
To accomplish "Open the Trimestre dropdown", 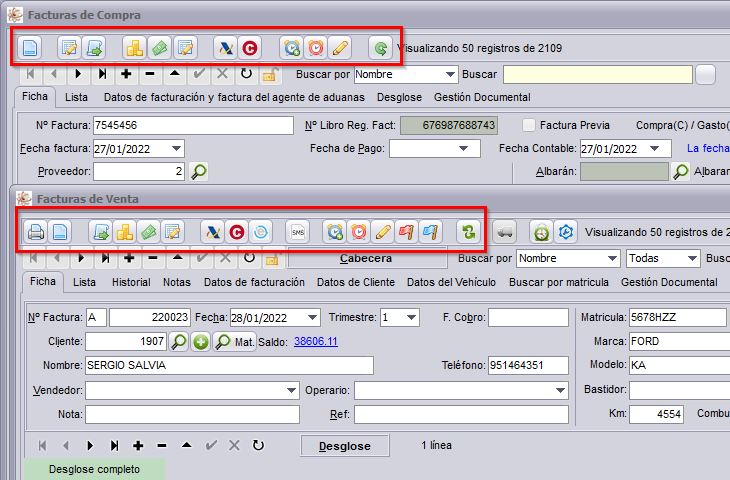I will click(x=411, y=318).
